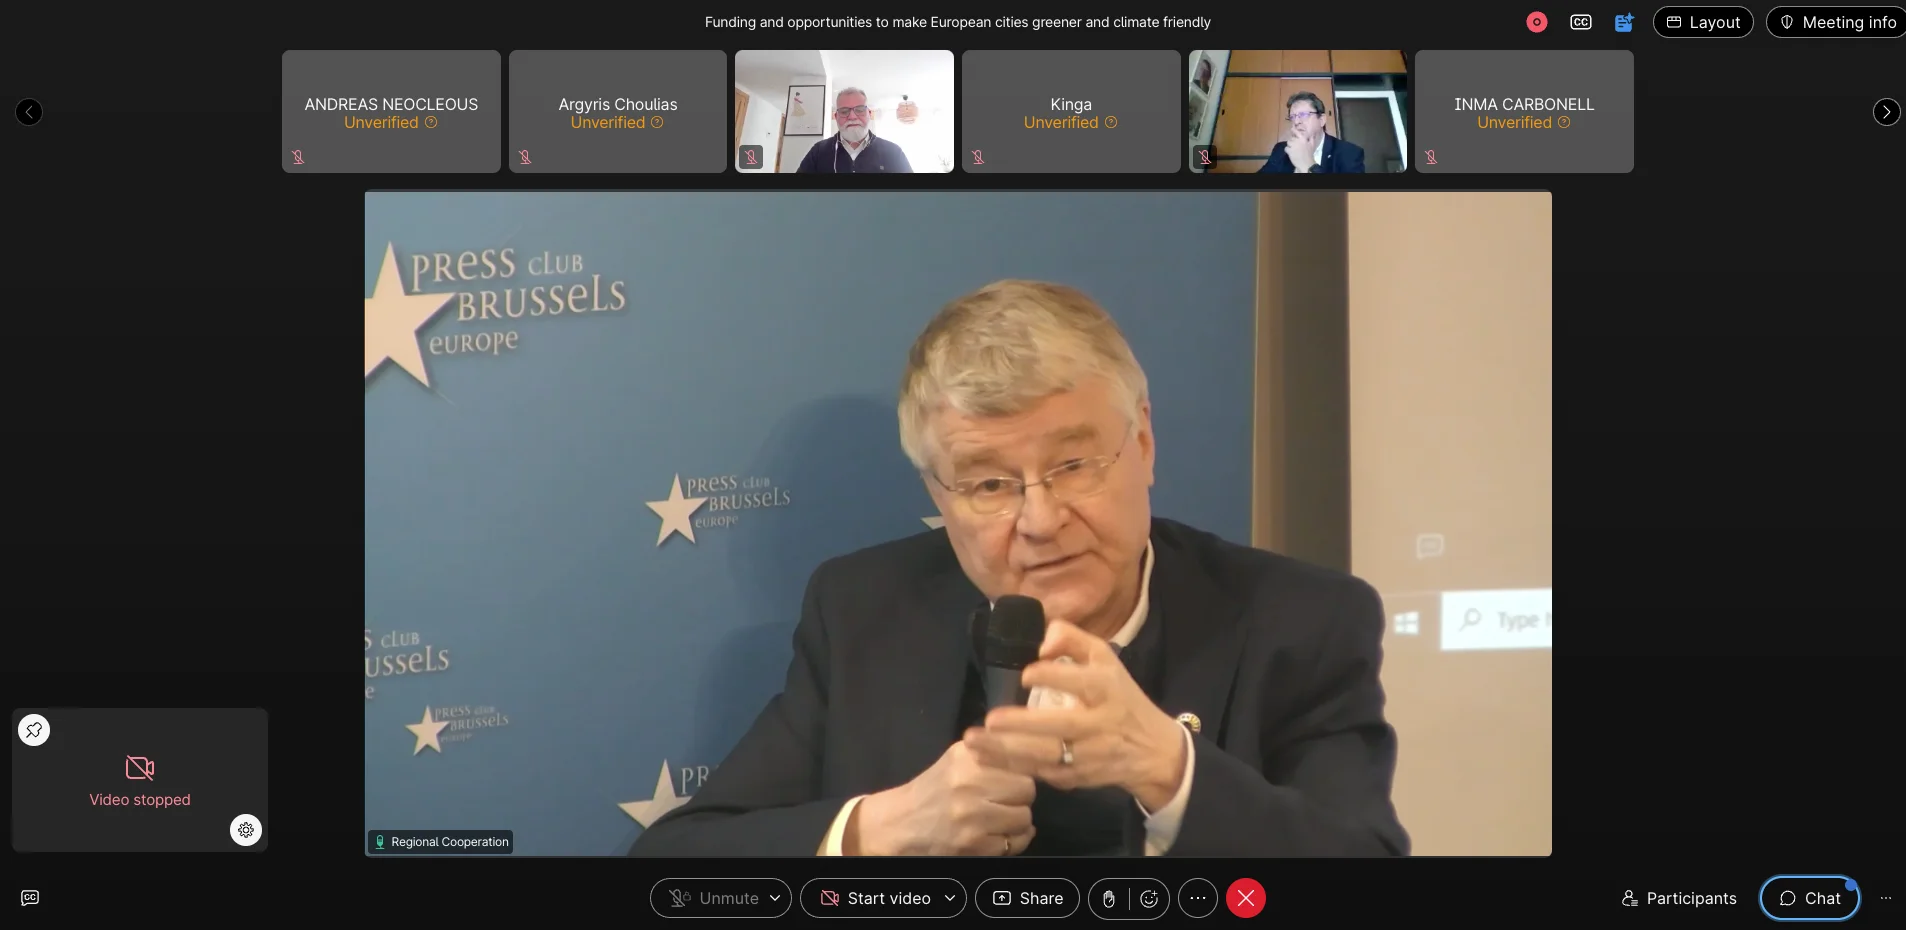Click the info icon beside Argyris Choulias Unverified
This screenshot has width=1906, height=930.
pyautogui.click(x=657, y=122)
